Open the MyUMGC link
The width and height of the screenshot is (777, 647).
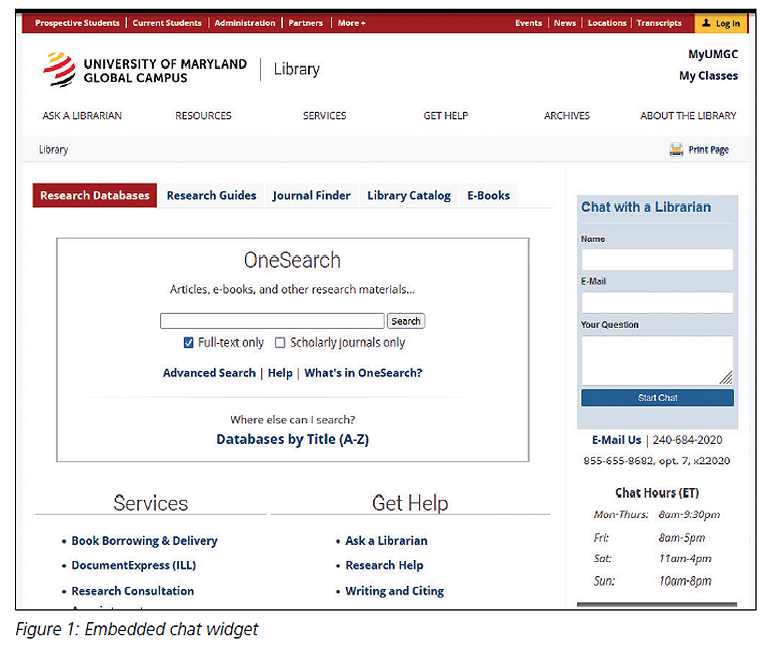click(713, 54)
